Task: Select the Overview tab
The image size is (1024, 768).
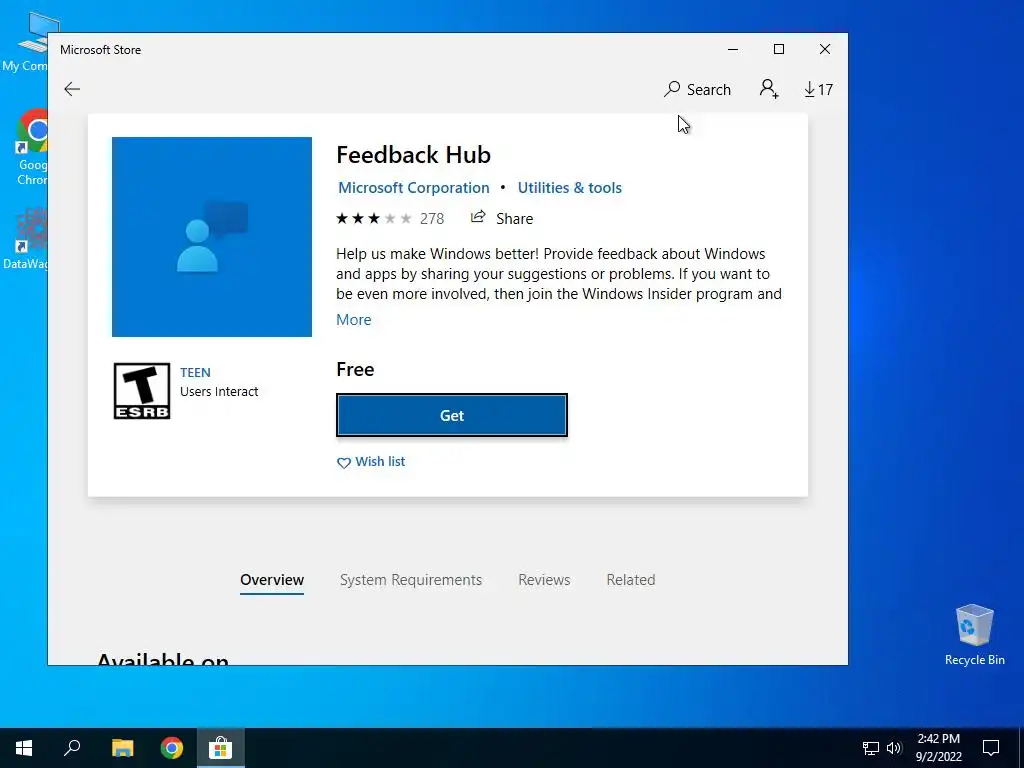Action: pos(272,580)
